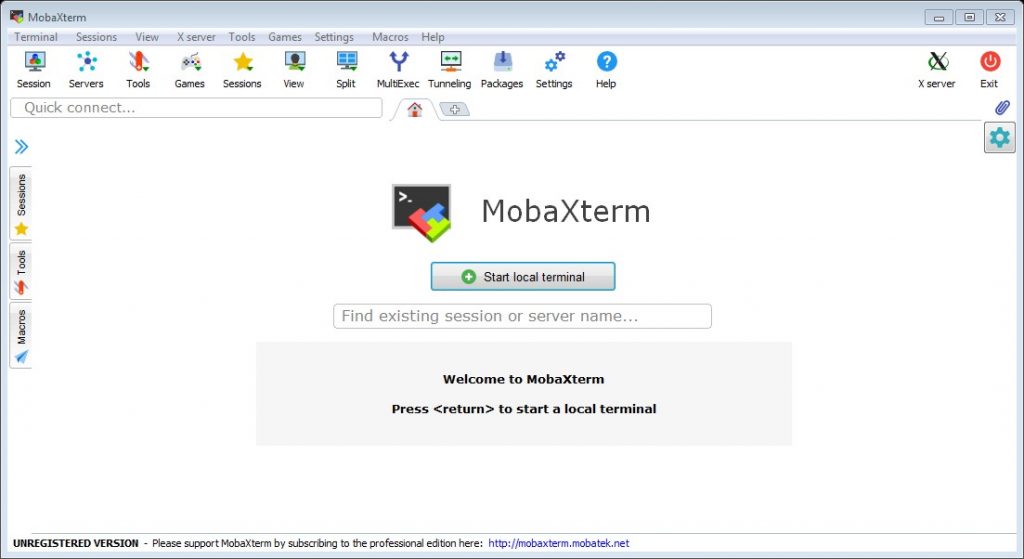
Task: Open the View menu
Action: coord(147,37)
